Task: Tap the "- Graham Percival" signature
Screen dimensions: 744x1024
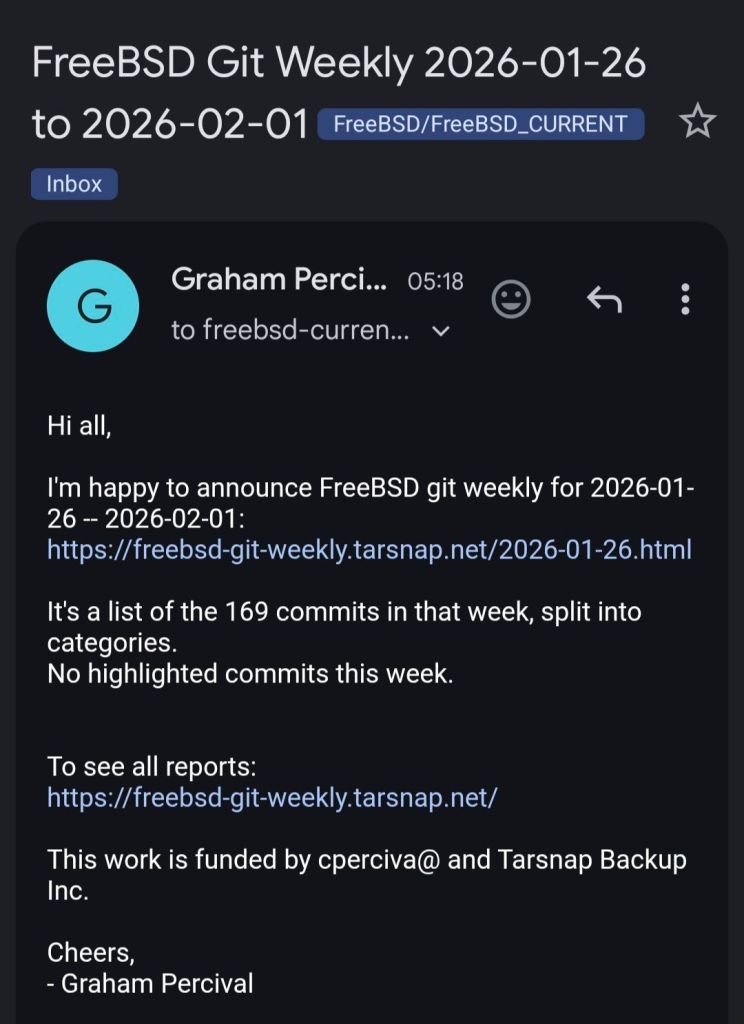Action: pos(150,983)
